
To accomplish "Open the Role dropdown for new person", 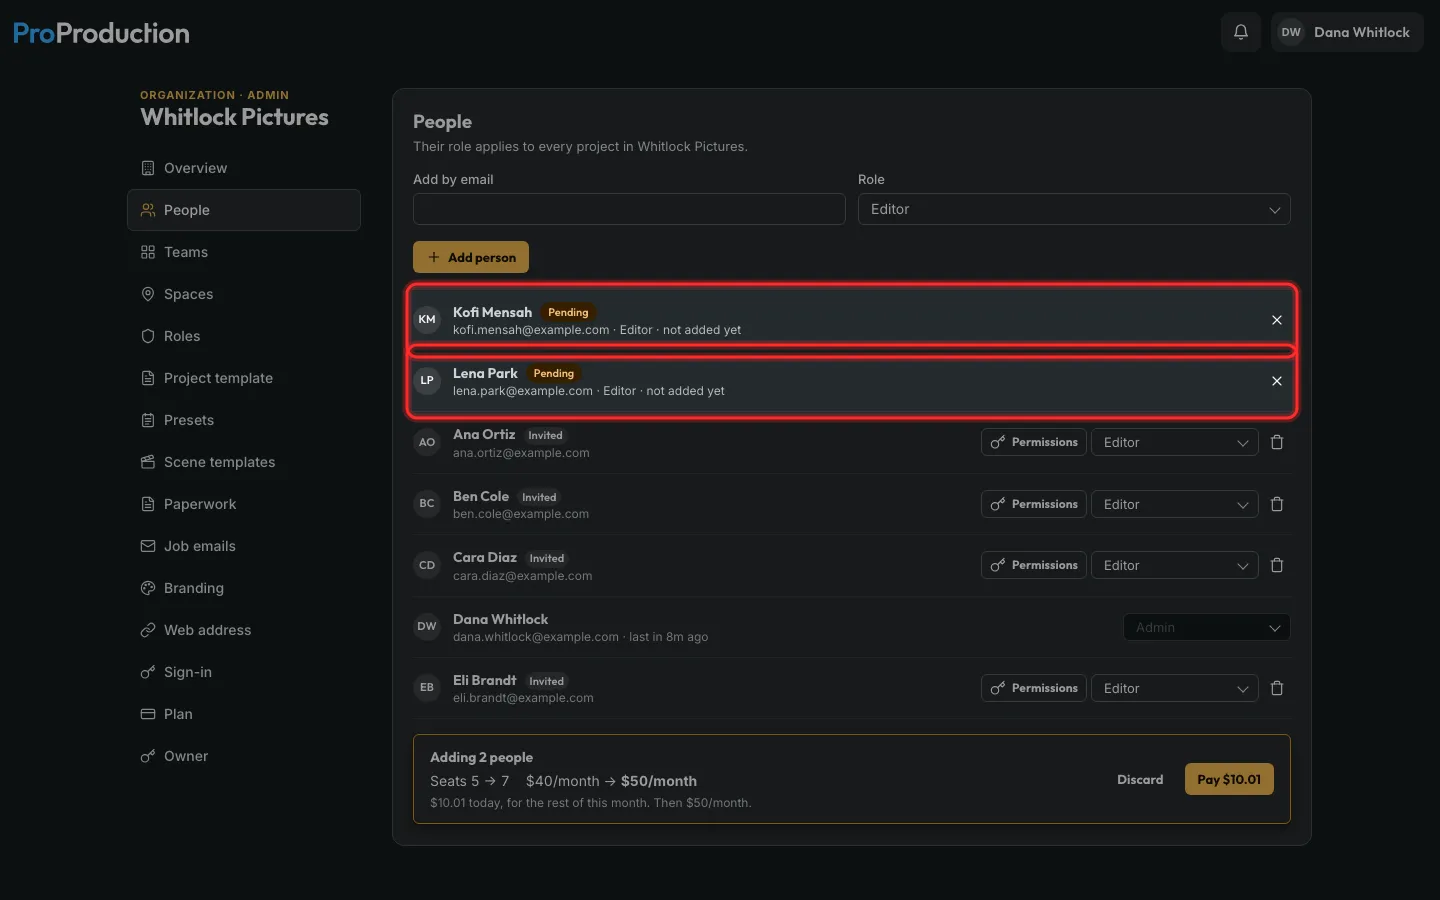I will pos(1074,209).
